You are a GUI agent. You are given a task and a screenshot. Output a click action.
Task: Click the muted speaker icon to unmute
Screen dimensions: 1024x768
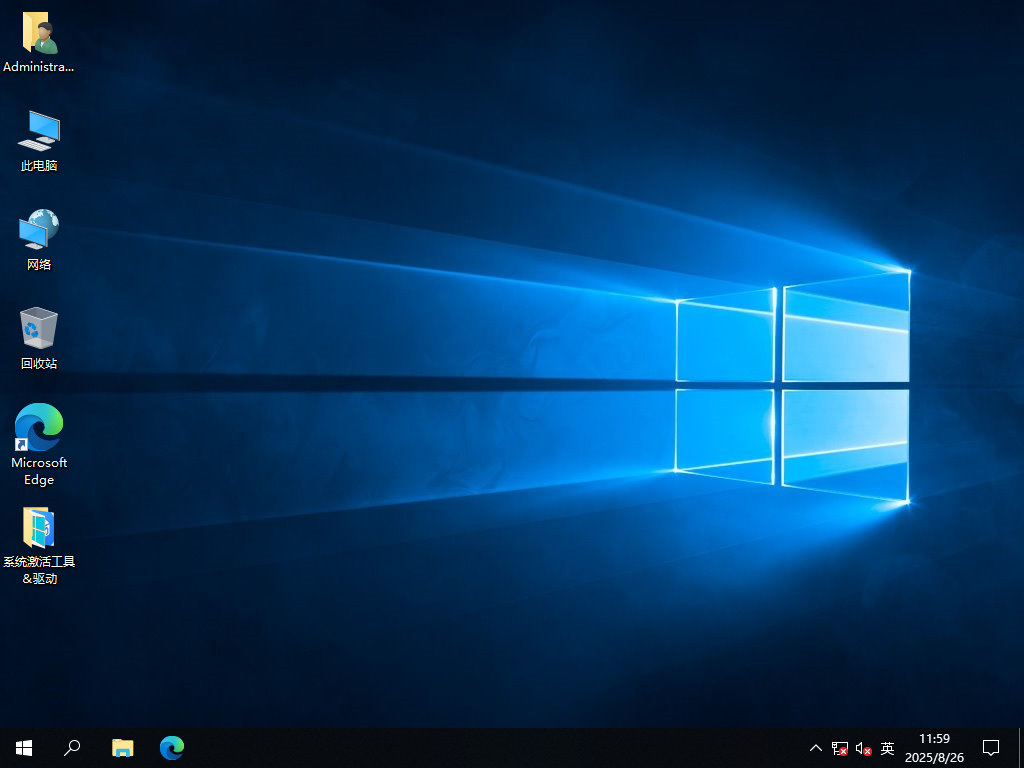[x=862, y=748]
